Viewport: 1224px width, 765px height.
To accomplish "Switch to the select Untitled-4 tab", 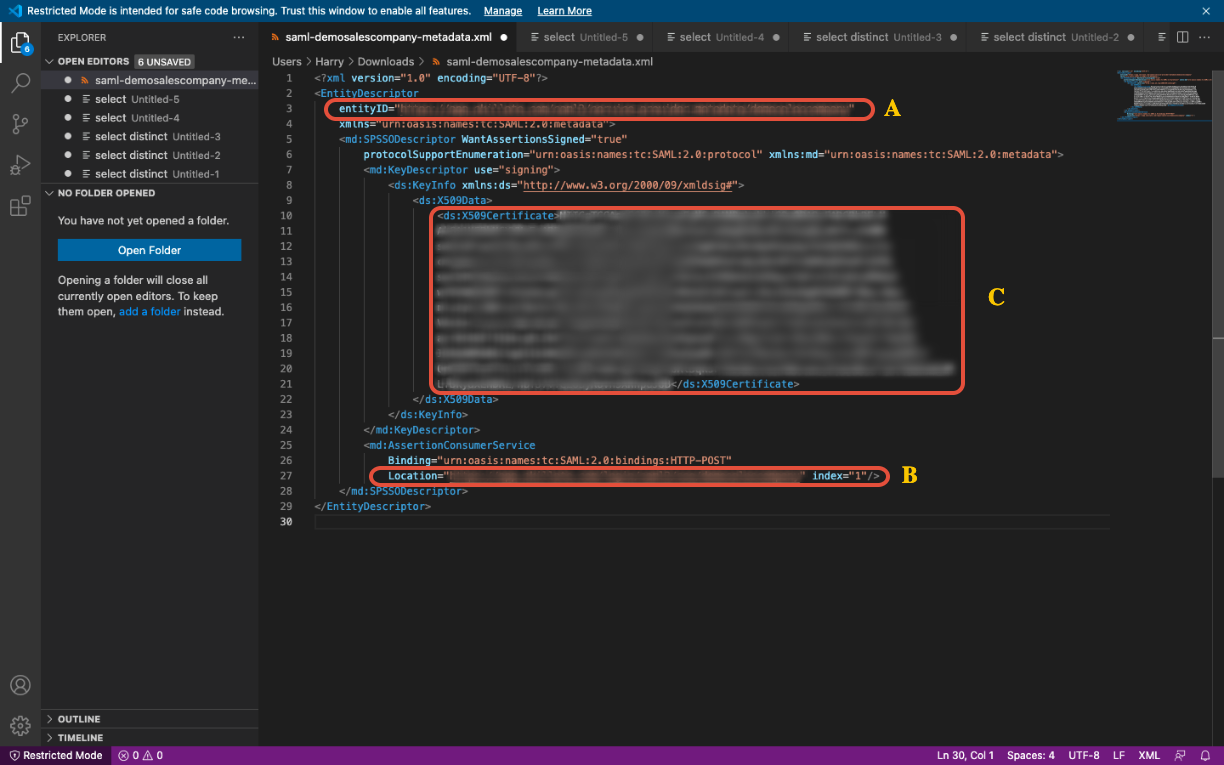I will [x=721, y=37].
